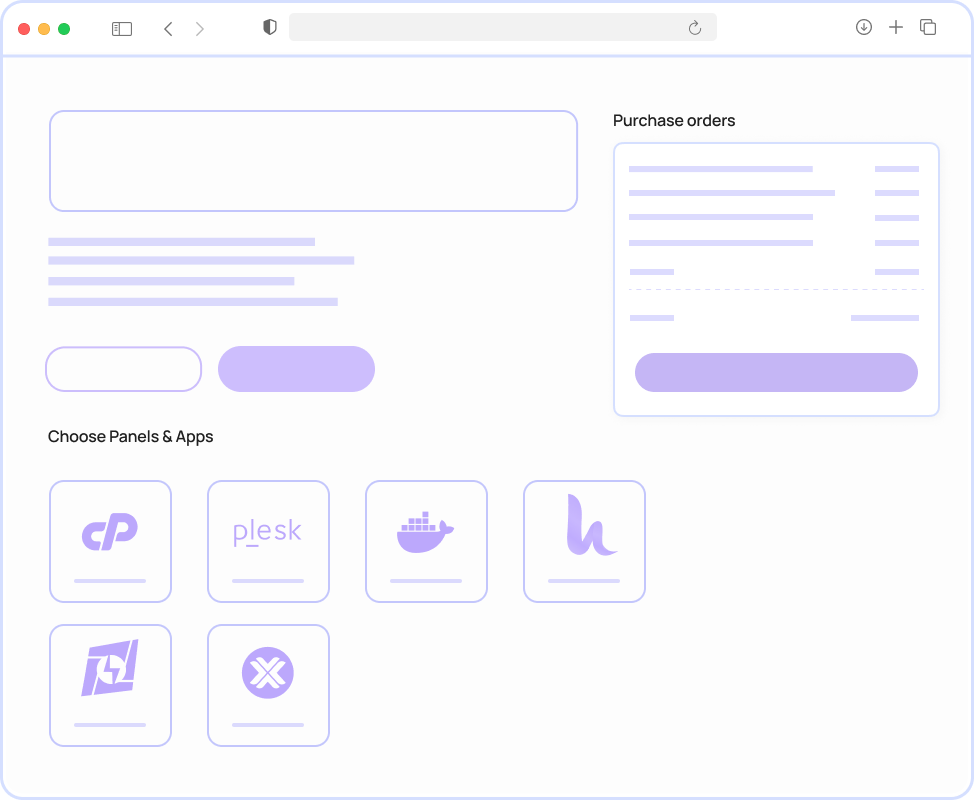Viewport: 974px width, 800px height.
Task: Open a new tab with plus icon
Action: point(896,27)
